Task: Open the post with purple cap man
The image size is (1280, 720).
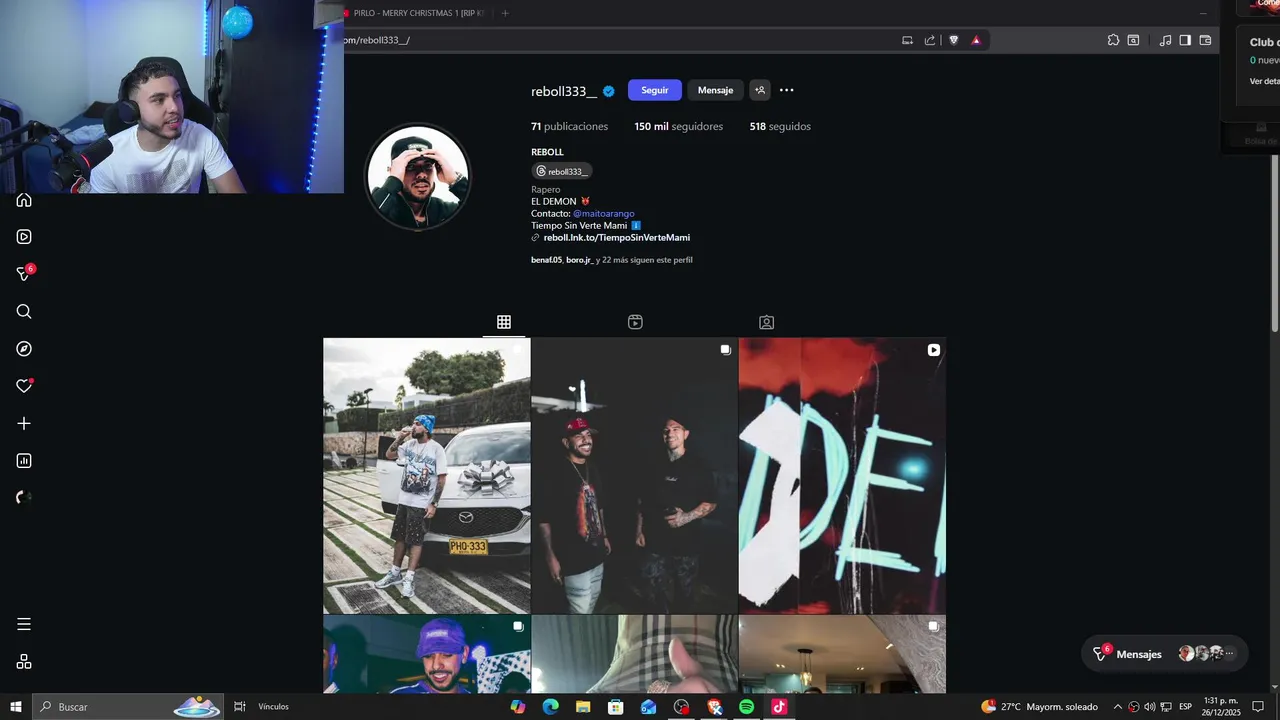Action: 427,654
